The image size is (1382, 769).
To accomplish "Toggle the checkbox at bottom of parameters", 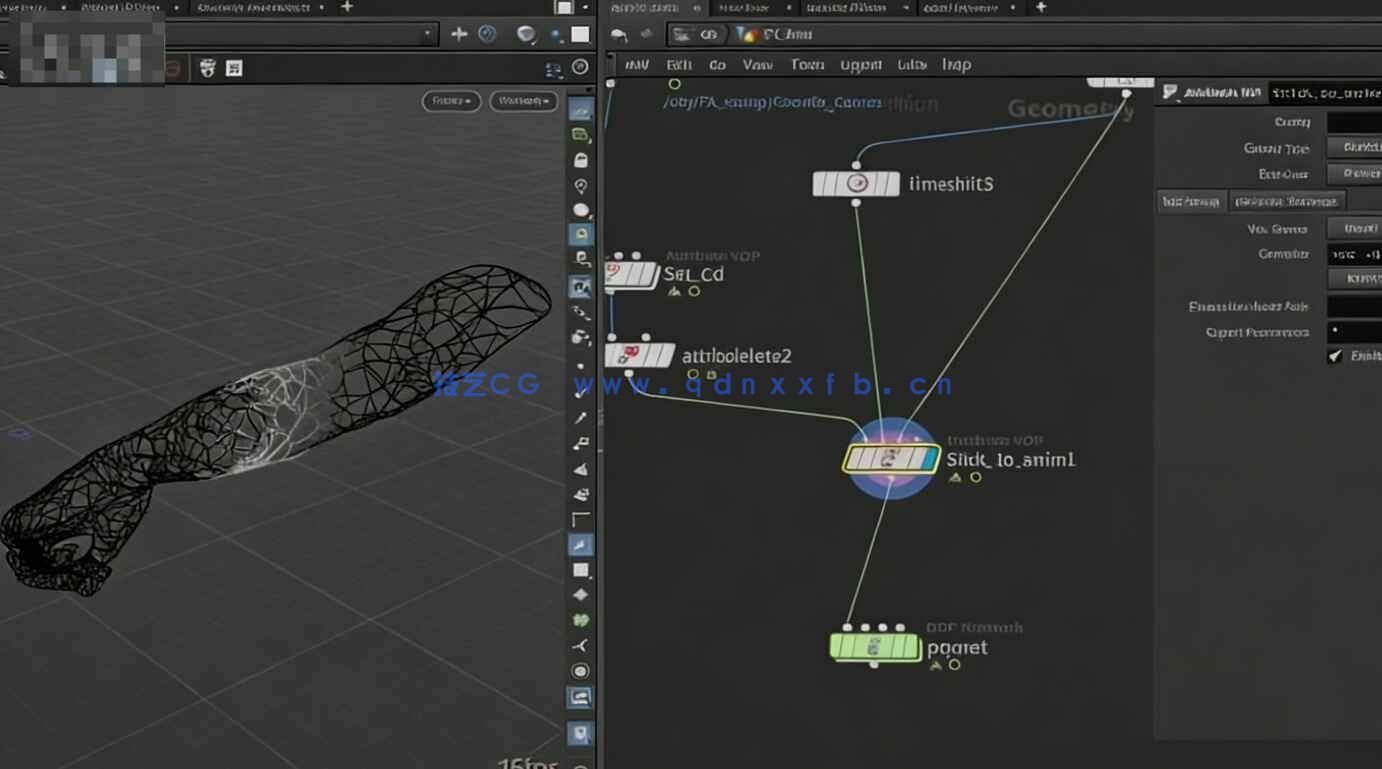I will click(1335, 356).
